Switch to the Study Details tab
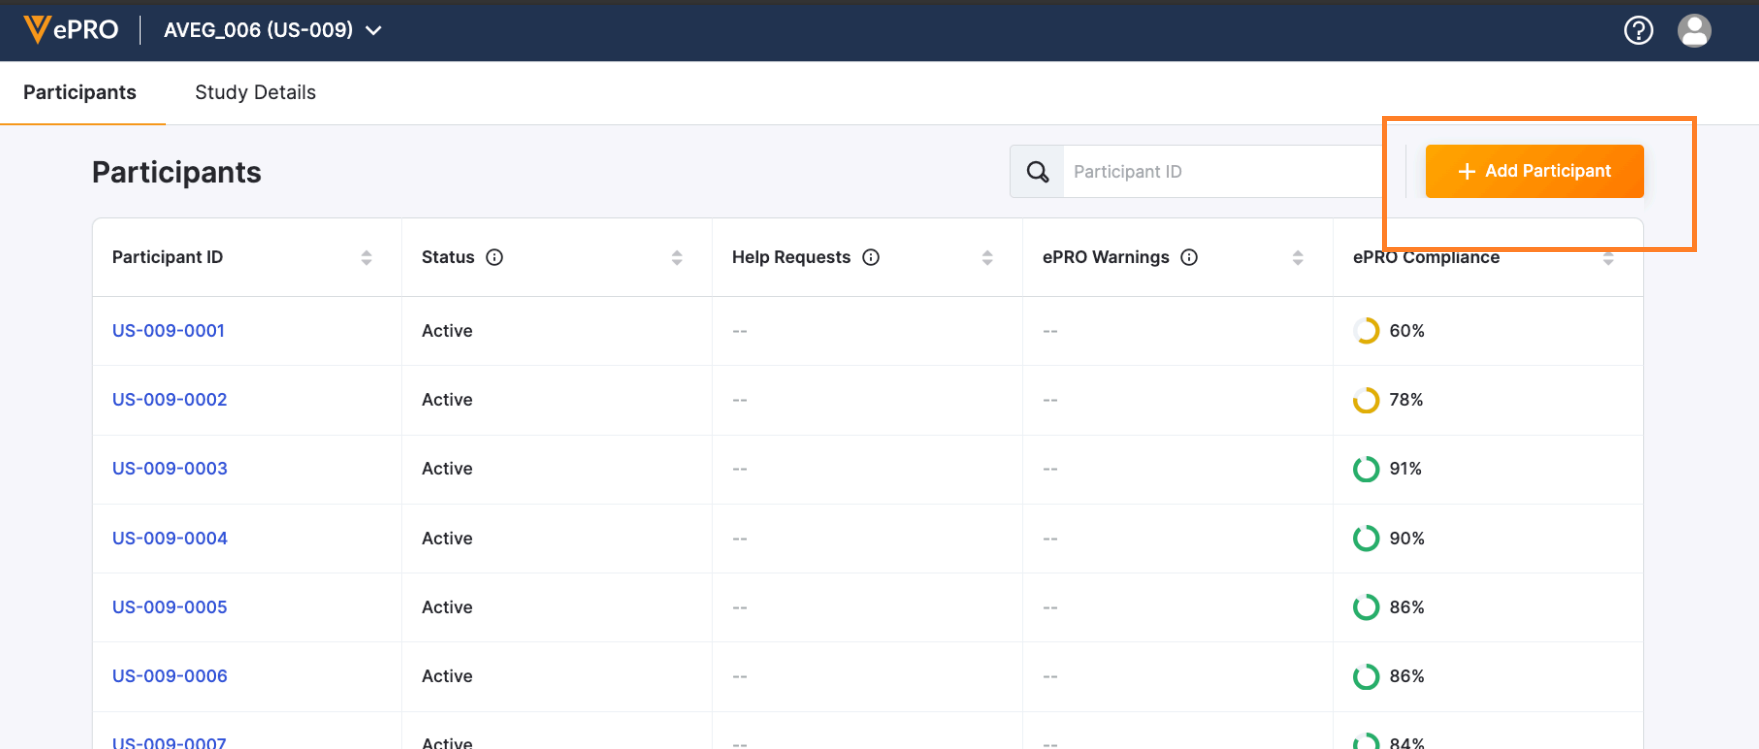 (x=255, y=92)
